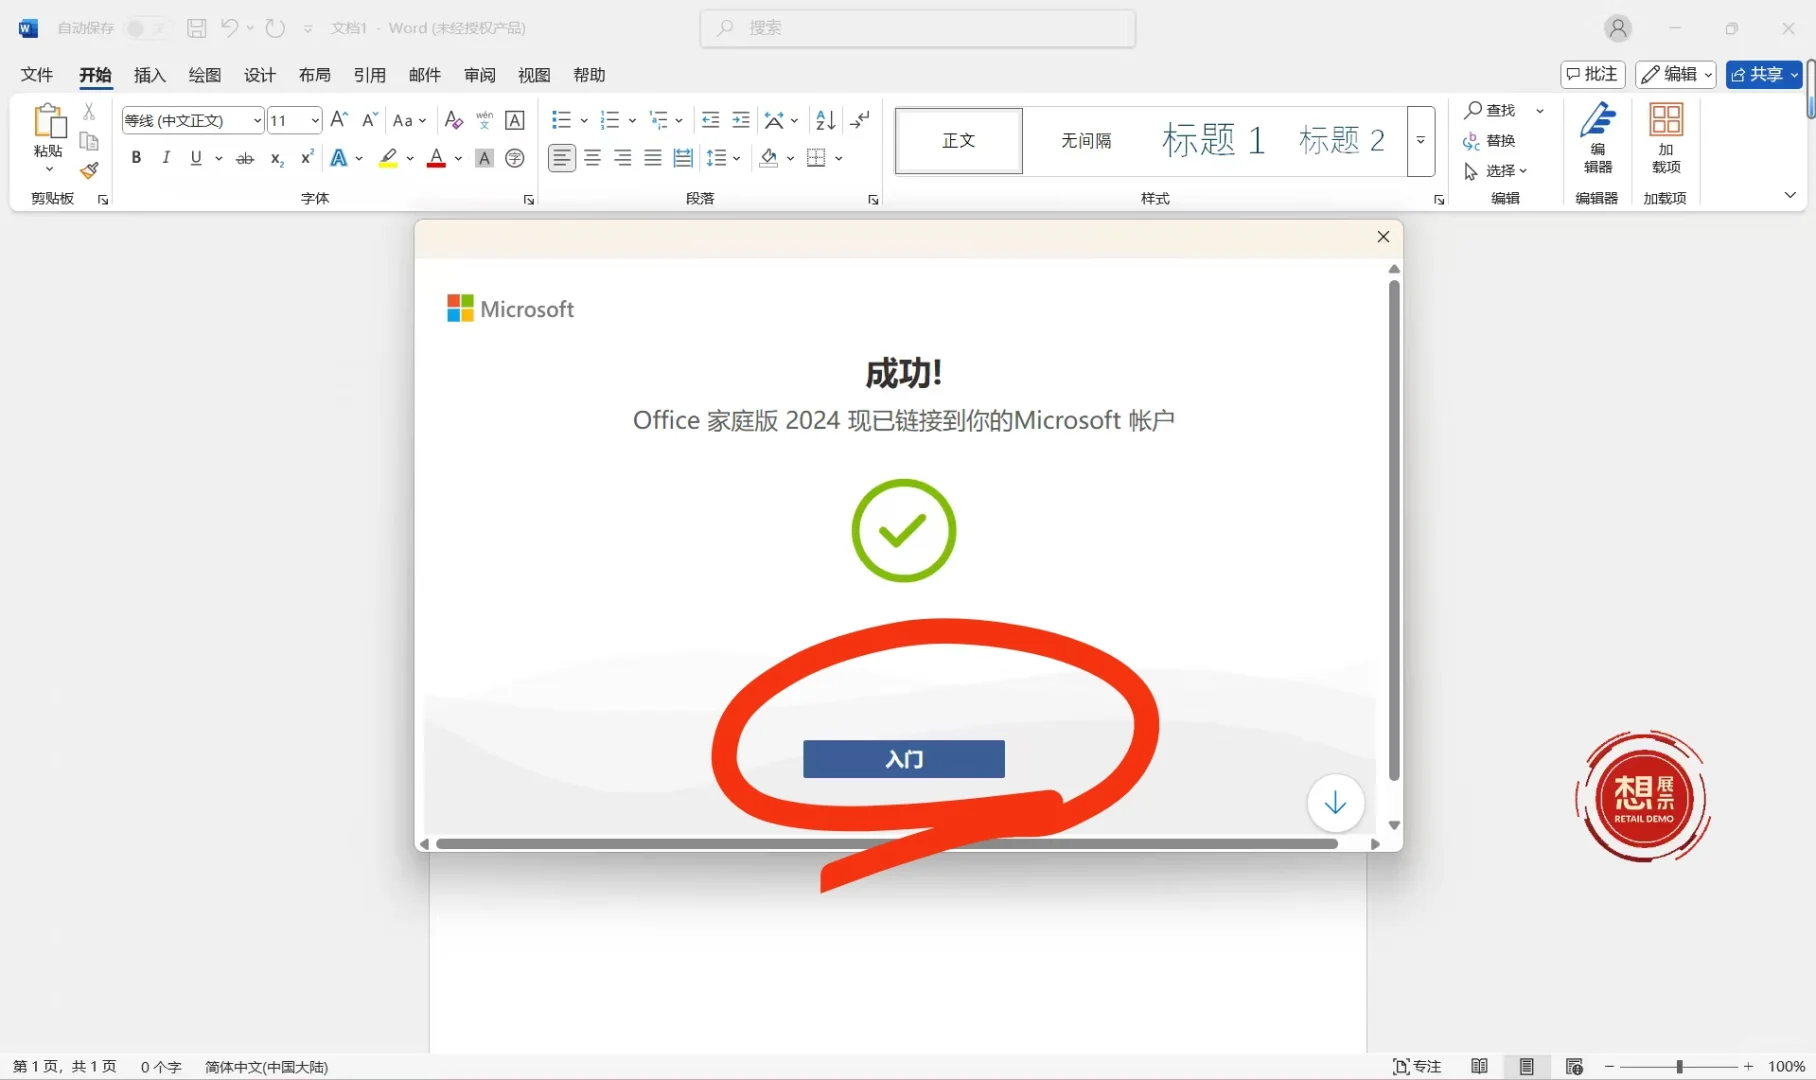The image size is (1816, 1080).
Task: Click the Enclose Characters icon
Action: tap(515, 157)
